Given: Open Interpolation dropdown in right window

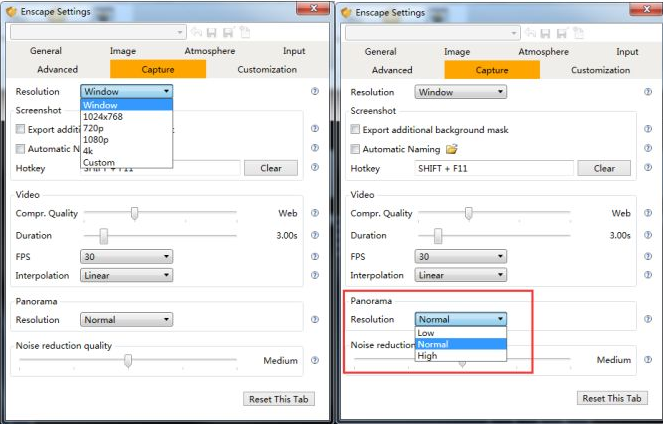Looking at the screenshot, I should pyautogui.click(x=460, y=275).
